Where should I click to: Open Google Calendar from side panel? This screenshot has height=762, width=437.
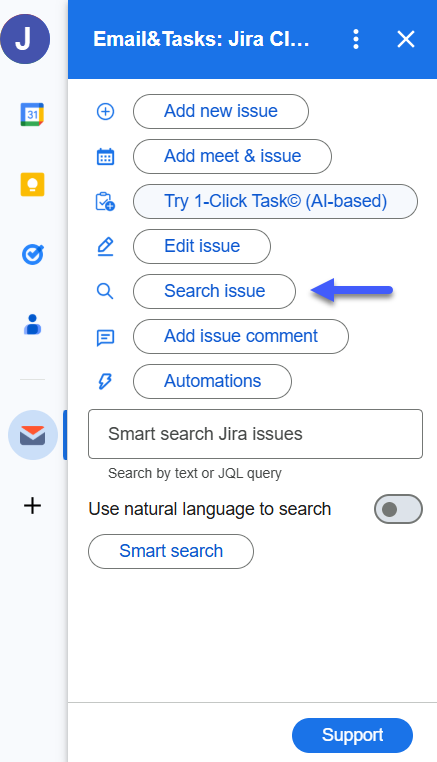point(32,114)
